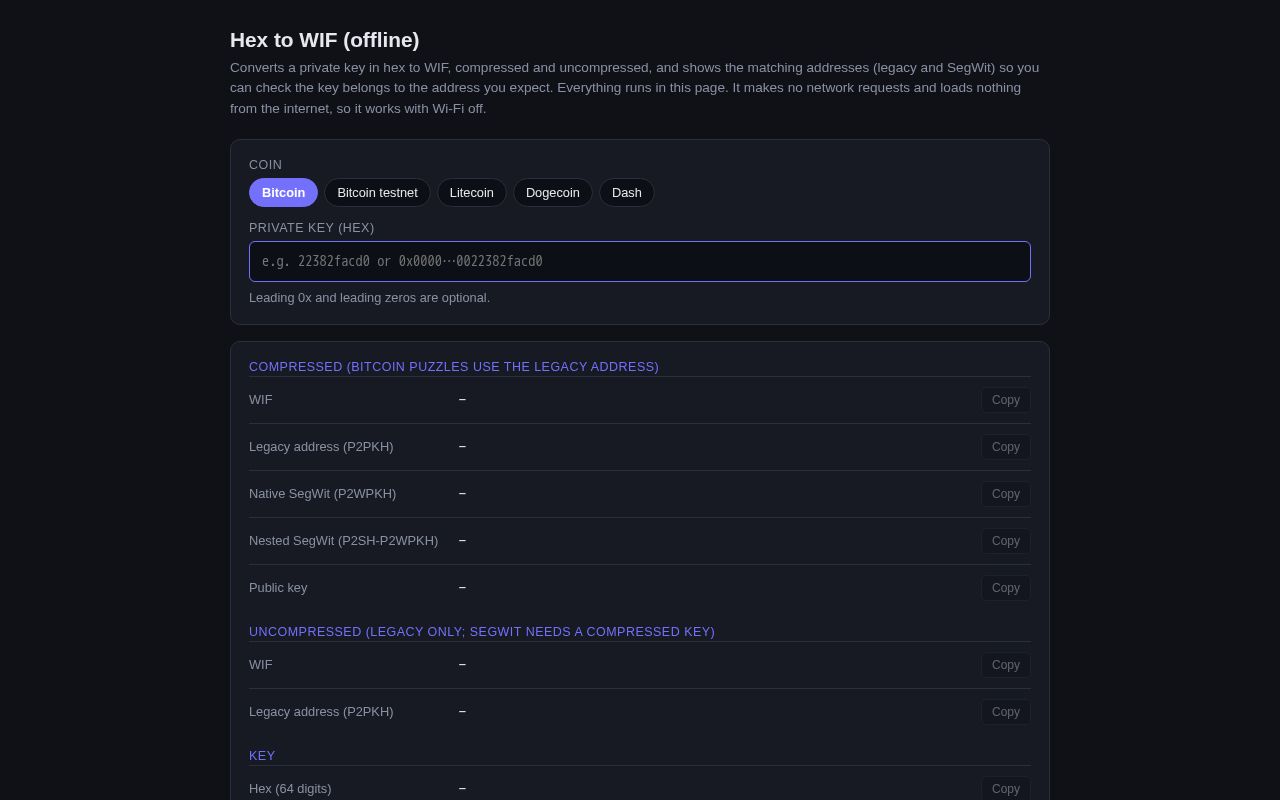
Task: Click the Uncompressed section heading
Action: [482, 632]
